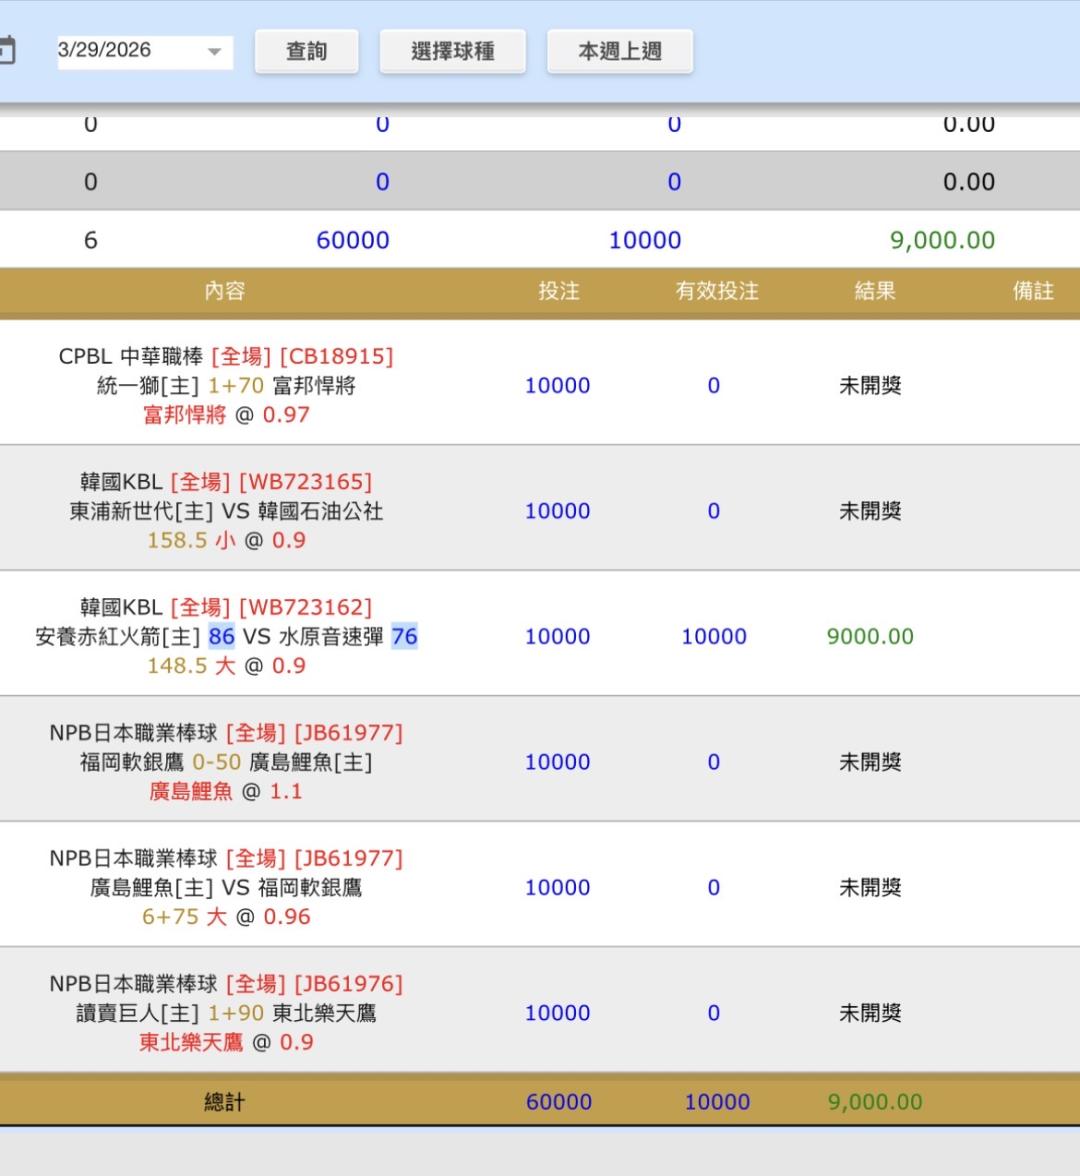Click highlighted score 86 for 安養赤紅火箭
Viewport: 1080px width, 1176px height.
coord(221,637)
